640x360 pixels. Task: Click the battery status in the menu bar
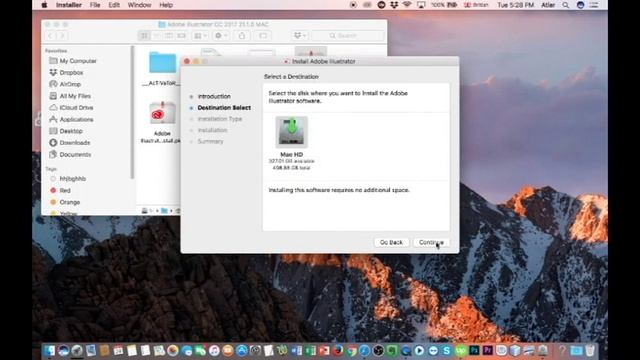tap(444, 5)
